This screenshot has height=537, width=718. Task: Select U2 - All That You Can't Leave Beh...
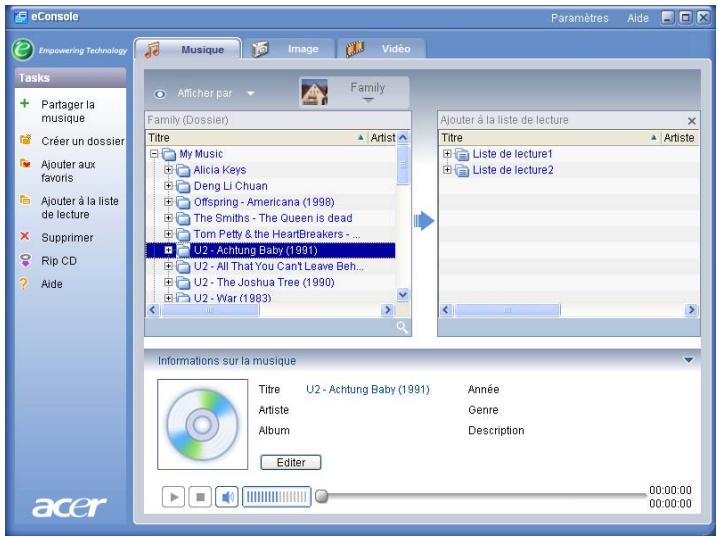[278, 266]
